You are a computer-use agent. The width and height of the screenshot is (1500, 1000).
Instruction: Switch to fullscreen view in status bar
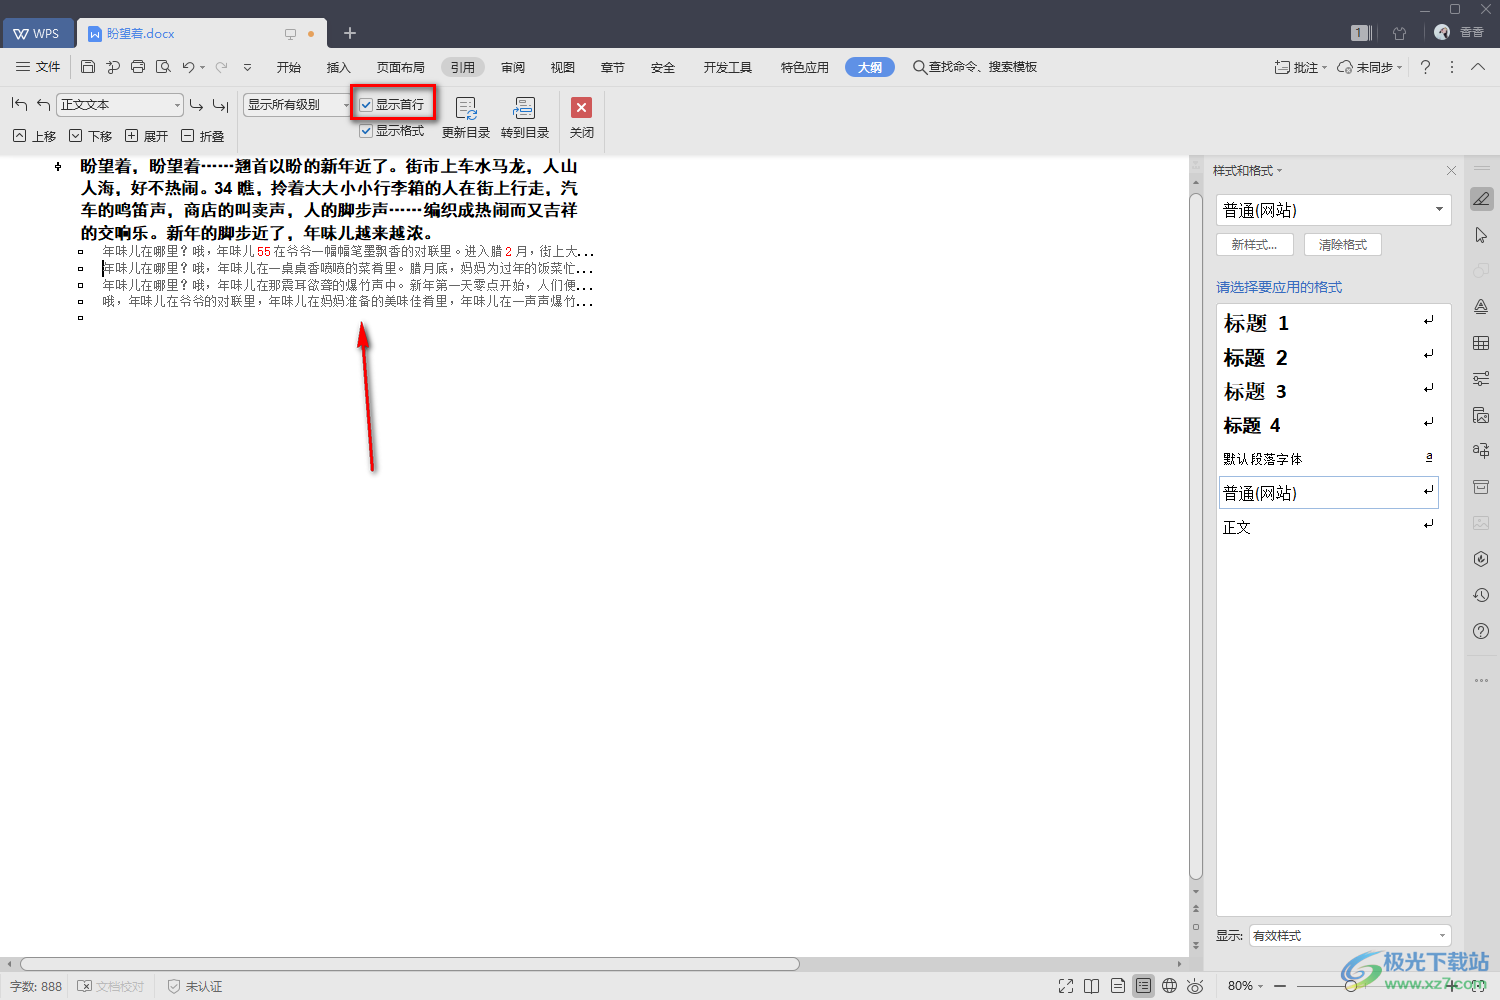(1066, 986)
